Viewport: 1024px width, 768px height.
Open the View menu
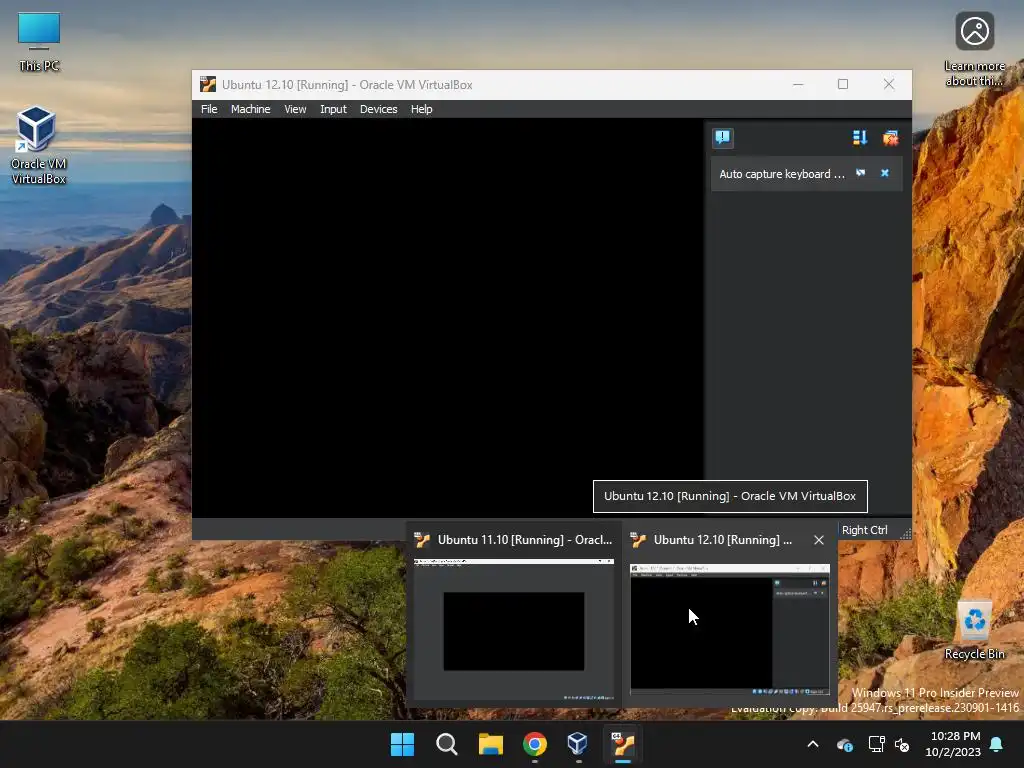(x=295, y=109)
